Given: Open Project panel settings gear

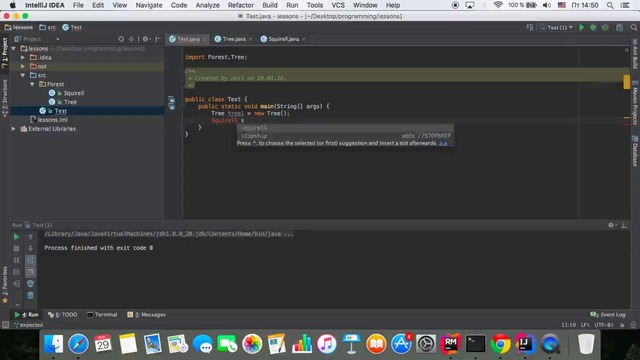Looking at the screenshot, I should click(x=146, y=39).
